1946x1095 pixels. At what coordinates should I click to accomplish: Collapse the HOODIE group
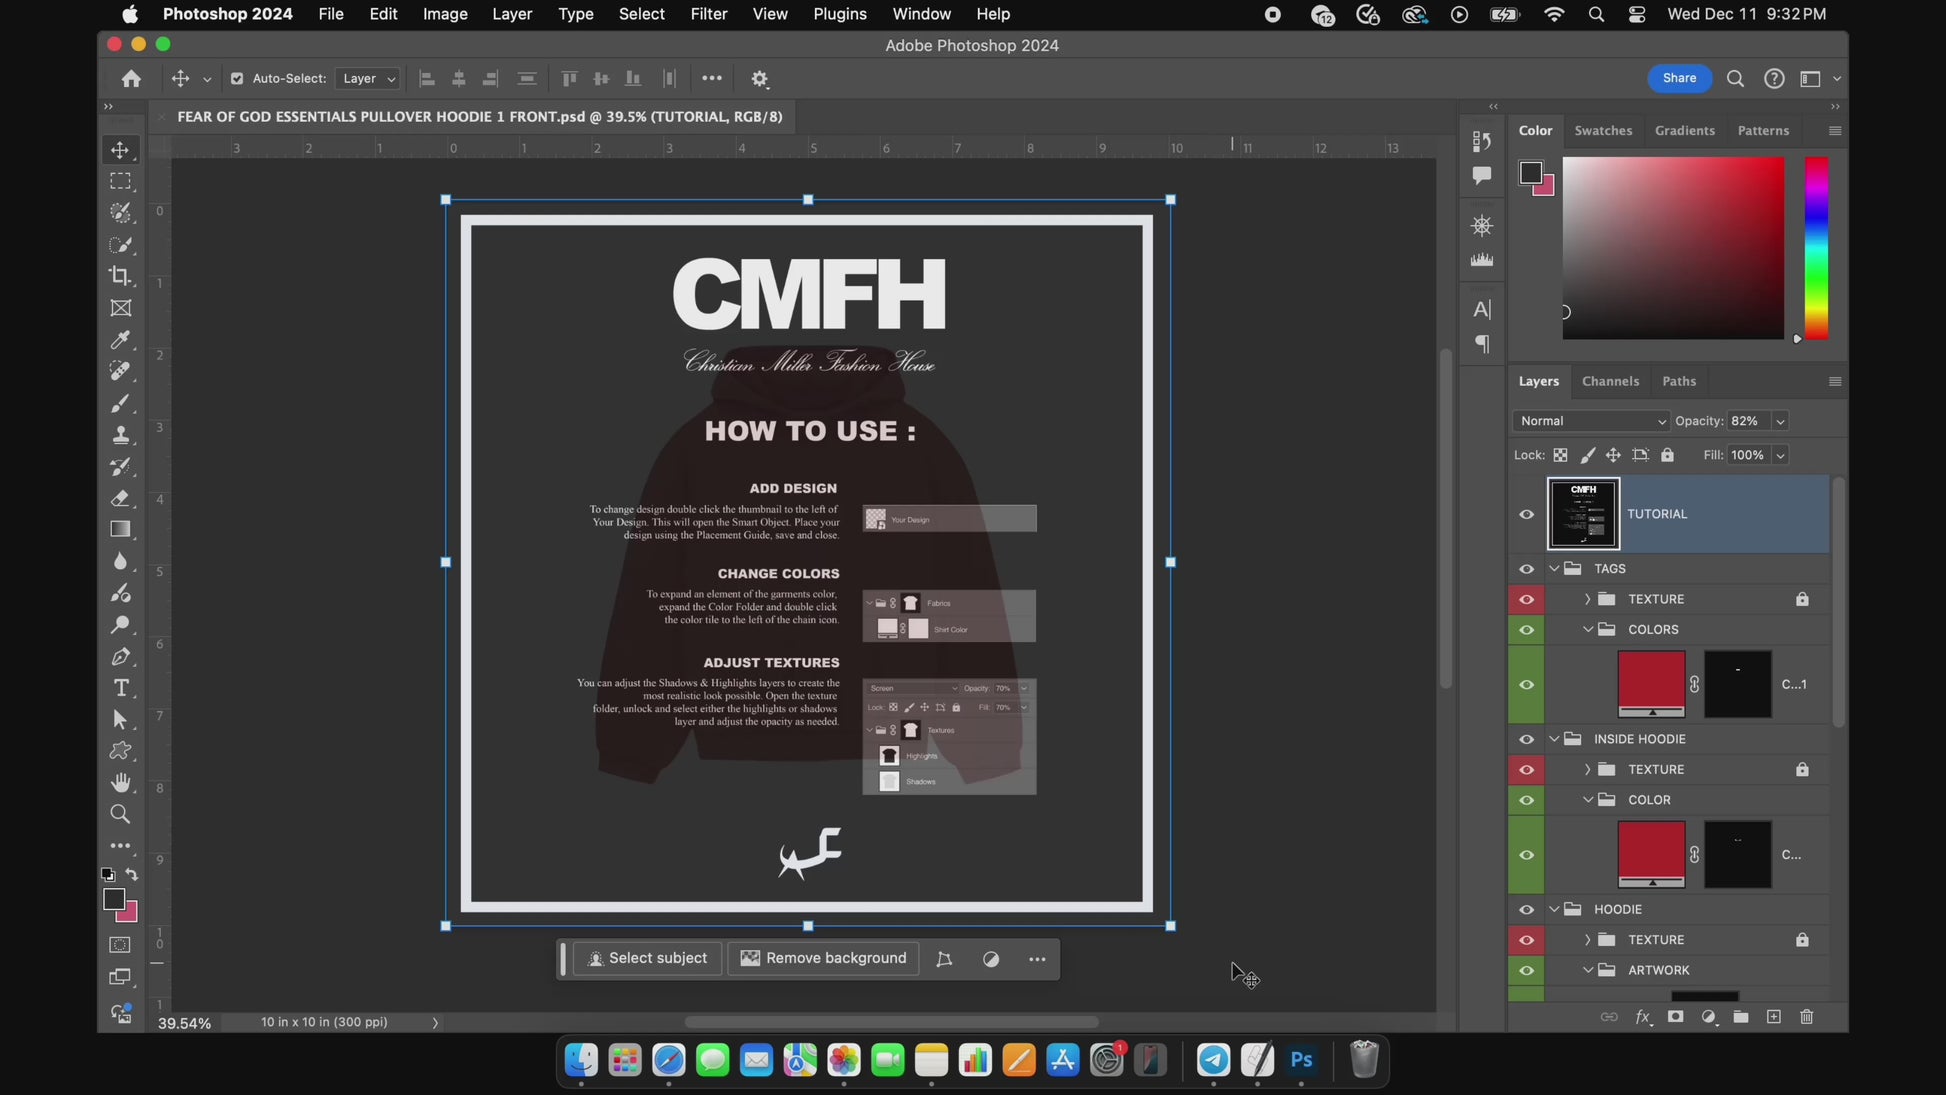pos(1554,910)
